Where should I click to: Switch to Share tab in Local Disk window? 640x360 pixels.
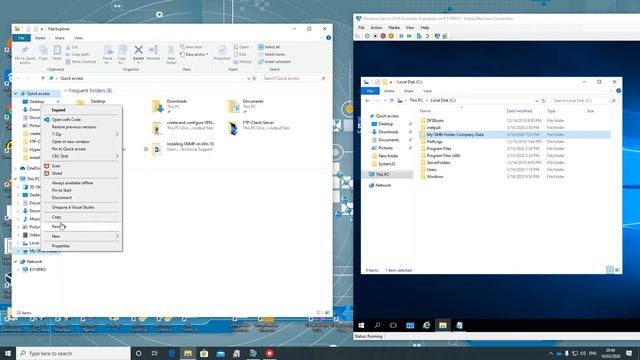tap(409, 91)
